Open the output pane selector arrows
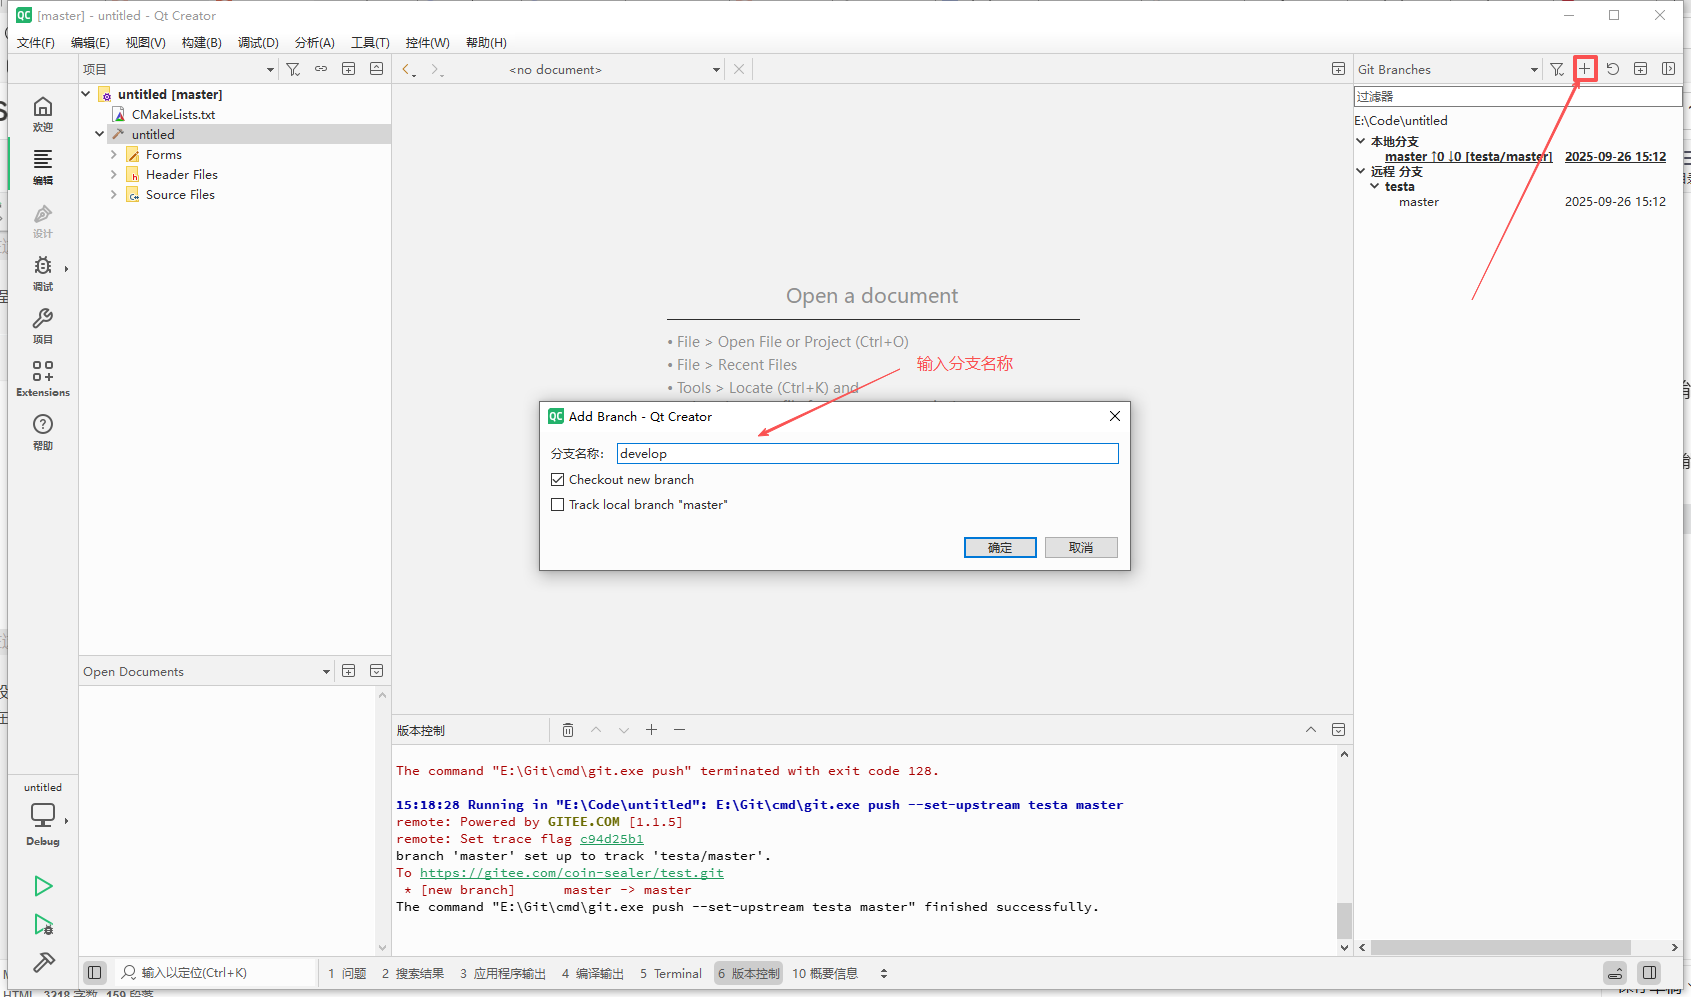Viewport: 1691px width, 997px height. (884, 973)
